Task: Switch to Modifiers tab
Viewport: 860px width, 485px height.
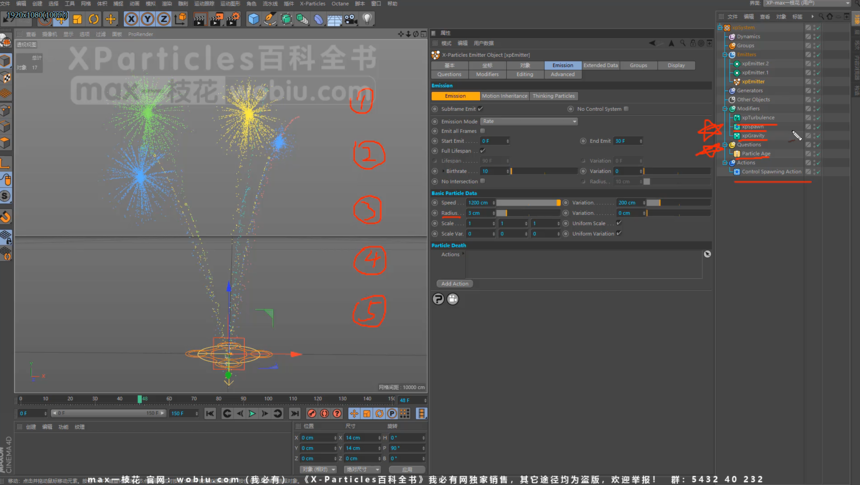Action: pos(487,75)
